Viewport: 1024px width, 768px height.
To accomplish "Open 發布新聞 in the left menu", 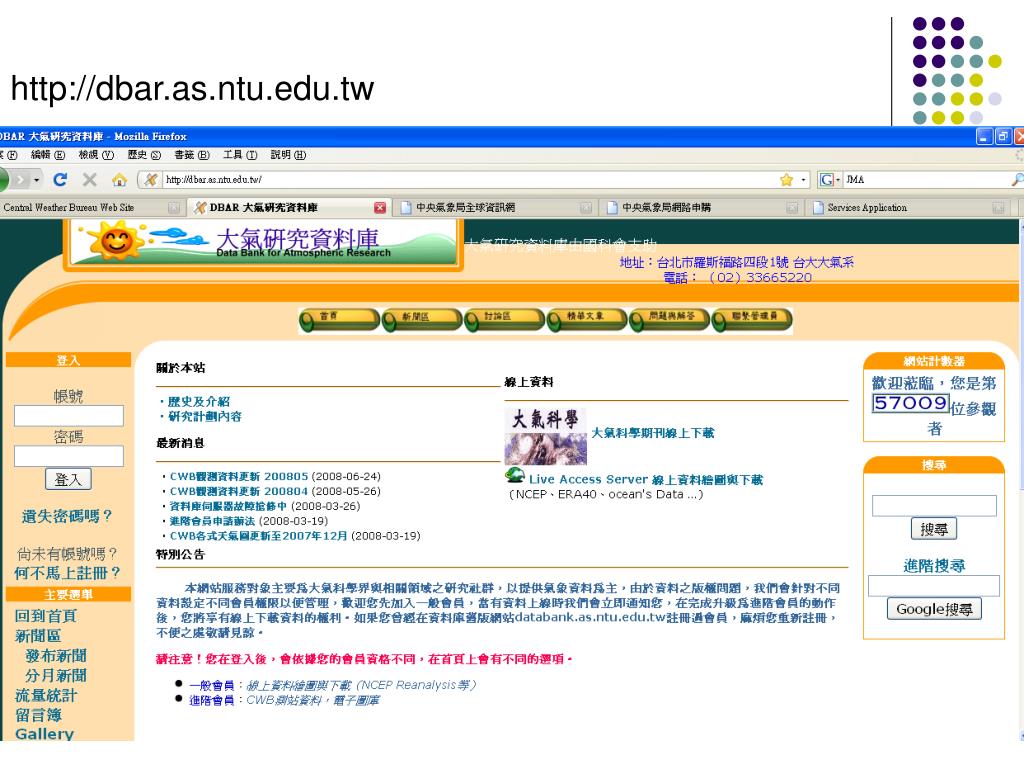I will tap(56, 656).
